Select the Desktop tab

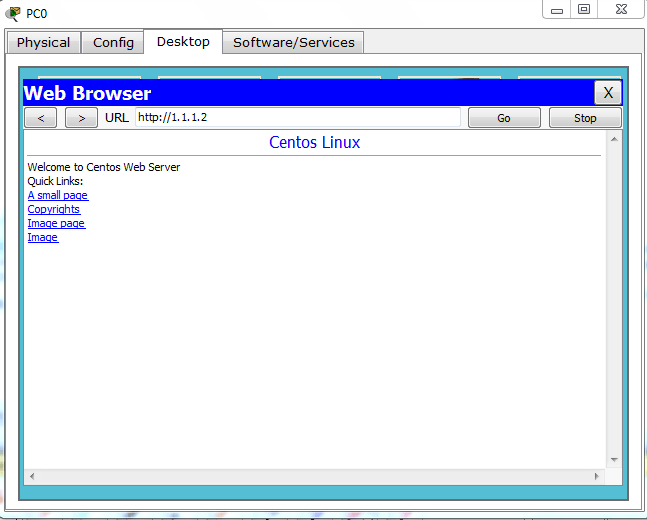(x=183, y=42)
